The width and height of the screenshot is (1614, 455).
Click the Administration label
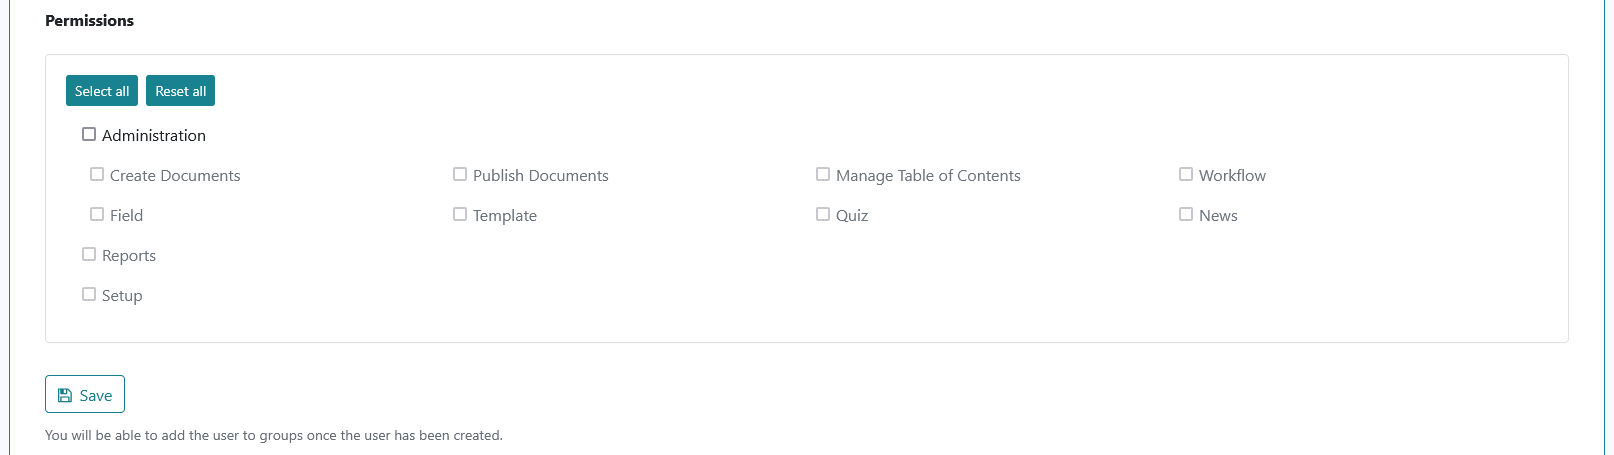pos(154,135)
